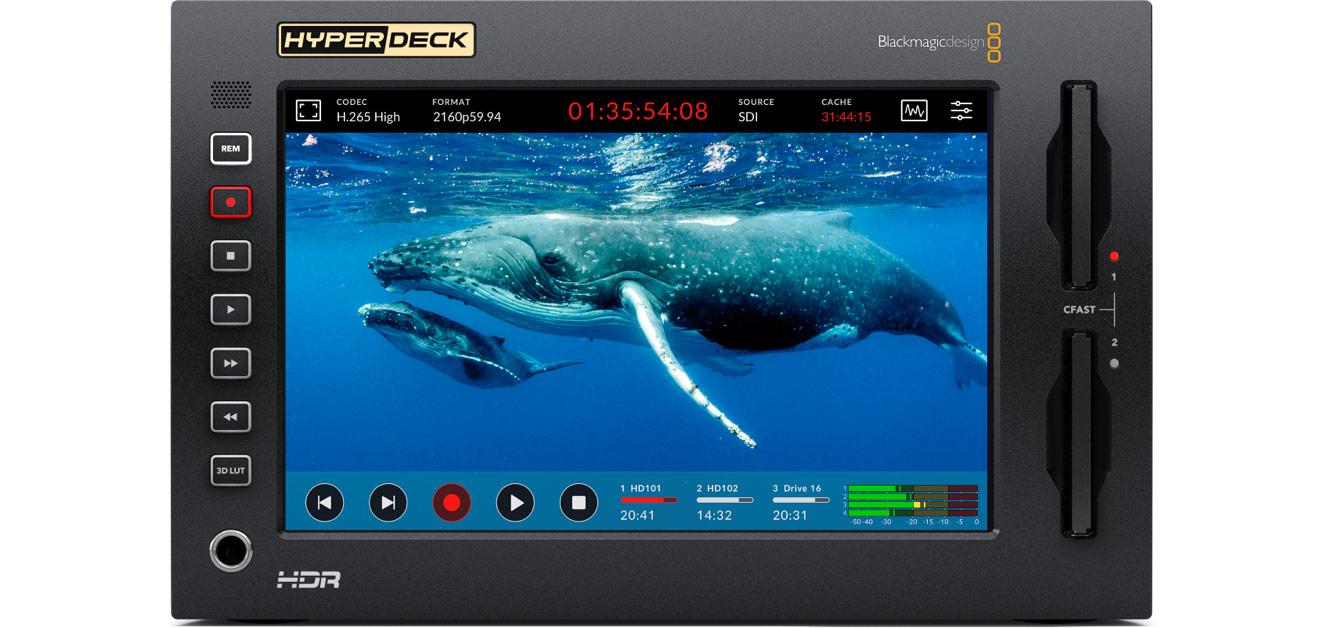Open the video scopes display
This screenshot has height=628, width=1324.
click(x=914, y=110)
